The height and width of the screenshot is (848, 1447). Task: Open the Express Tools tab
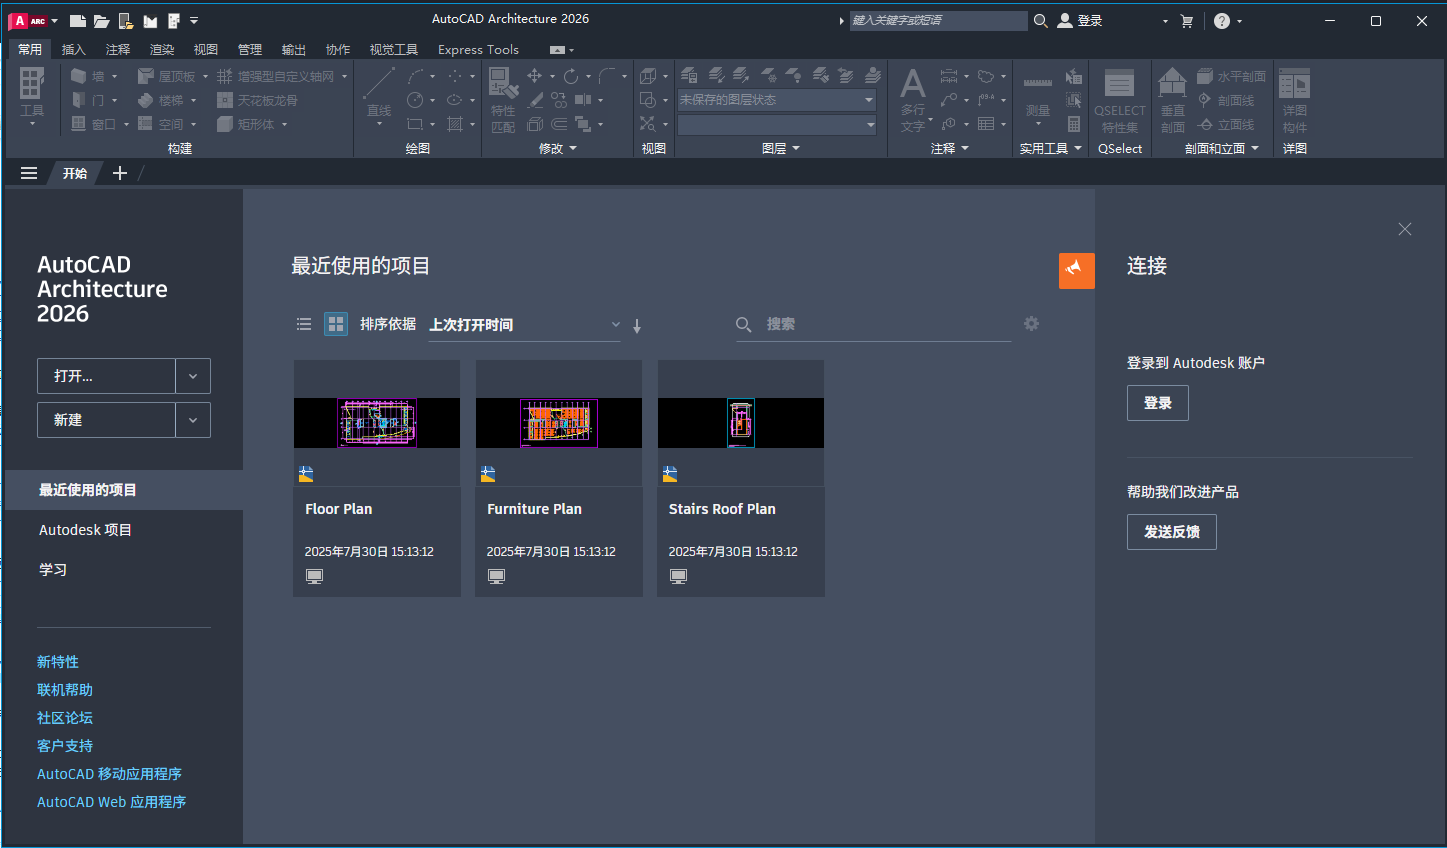(x=478, y=49)
